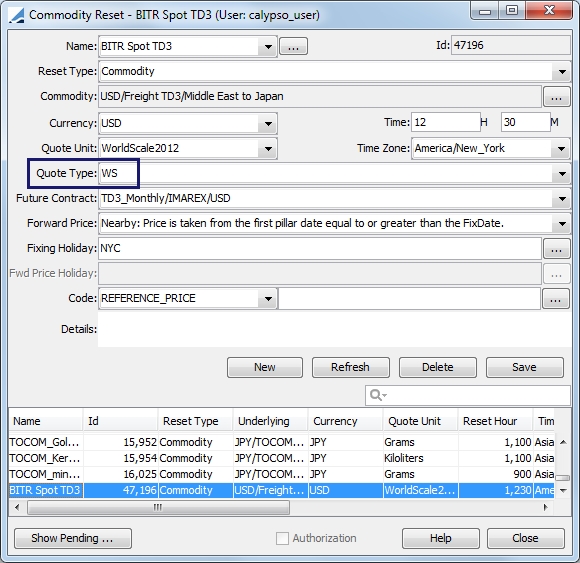The height and width of the screenshot is (563, 580).
Task: Click the Show Pending button
Action: 73,538
